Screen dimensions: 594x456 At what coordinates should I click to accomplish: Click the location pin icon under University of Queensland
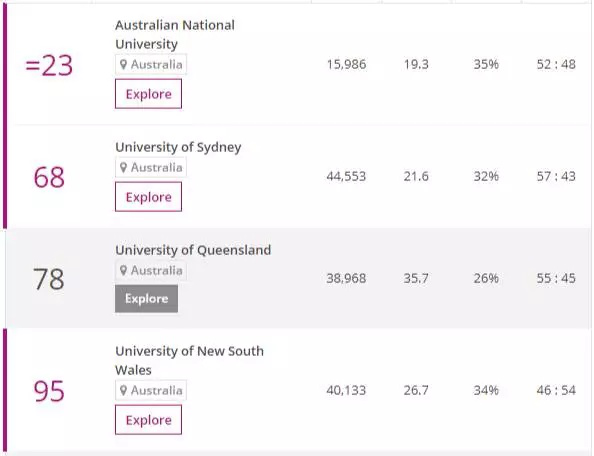[123, 270]
